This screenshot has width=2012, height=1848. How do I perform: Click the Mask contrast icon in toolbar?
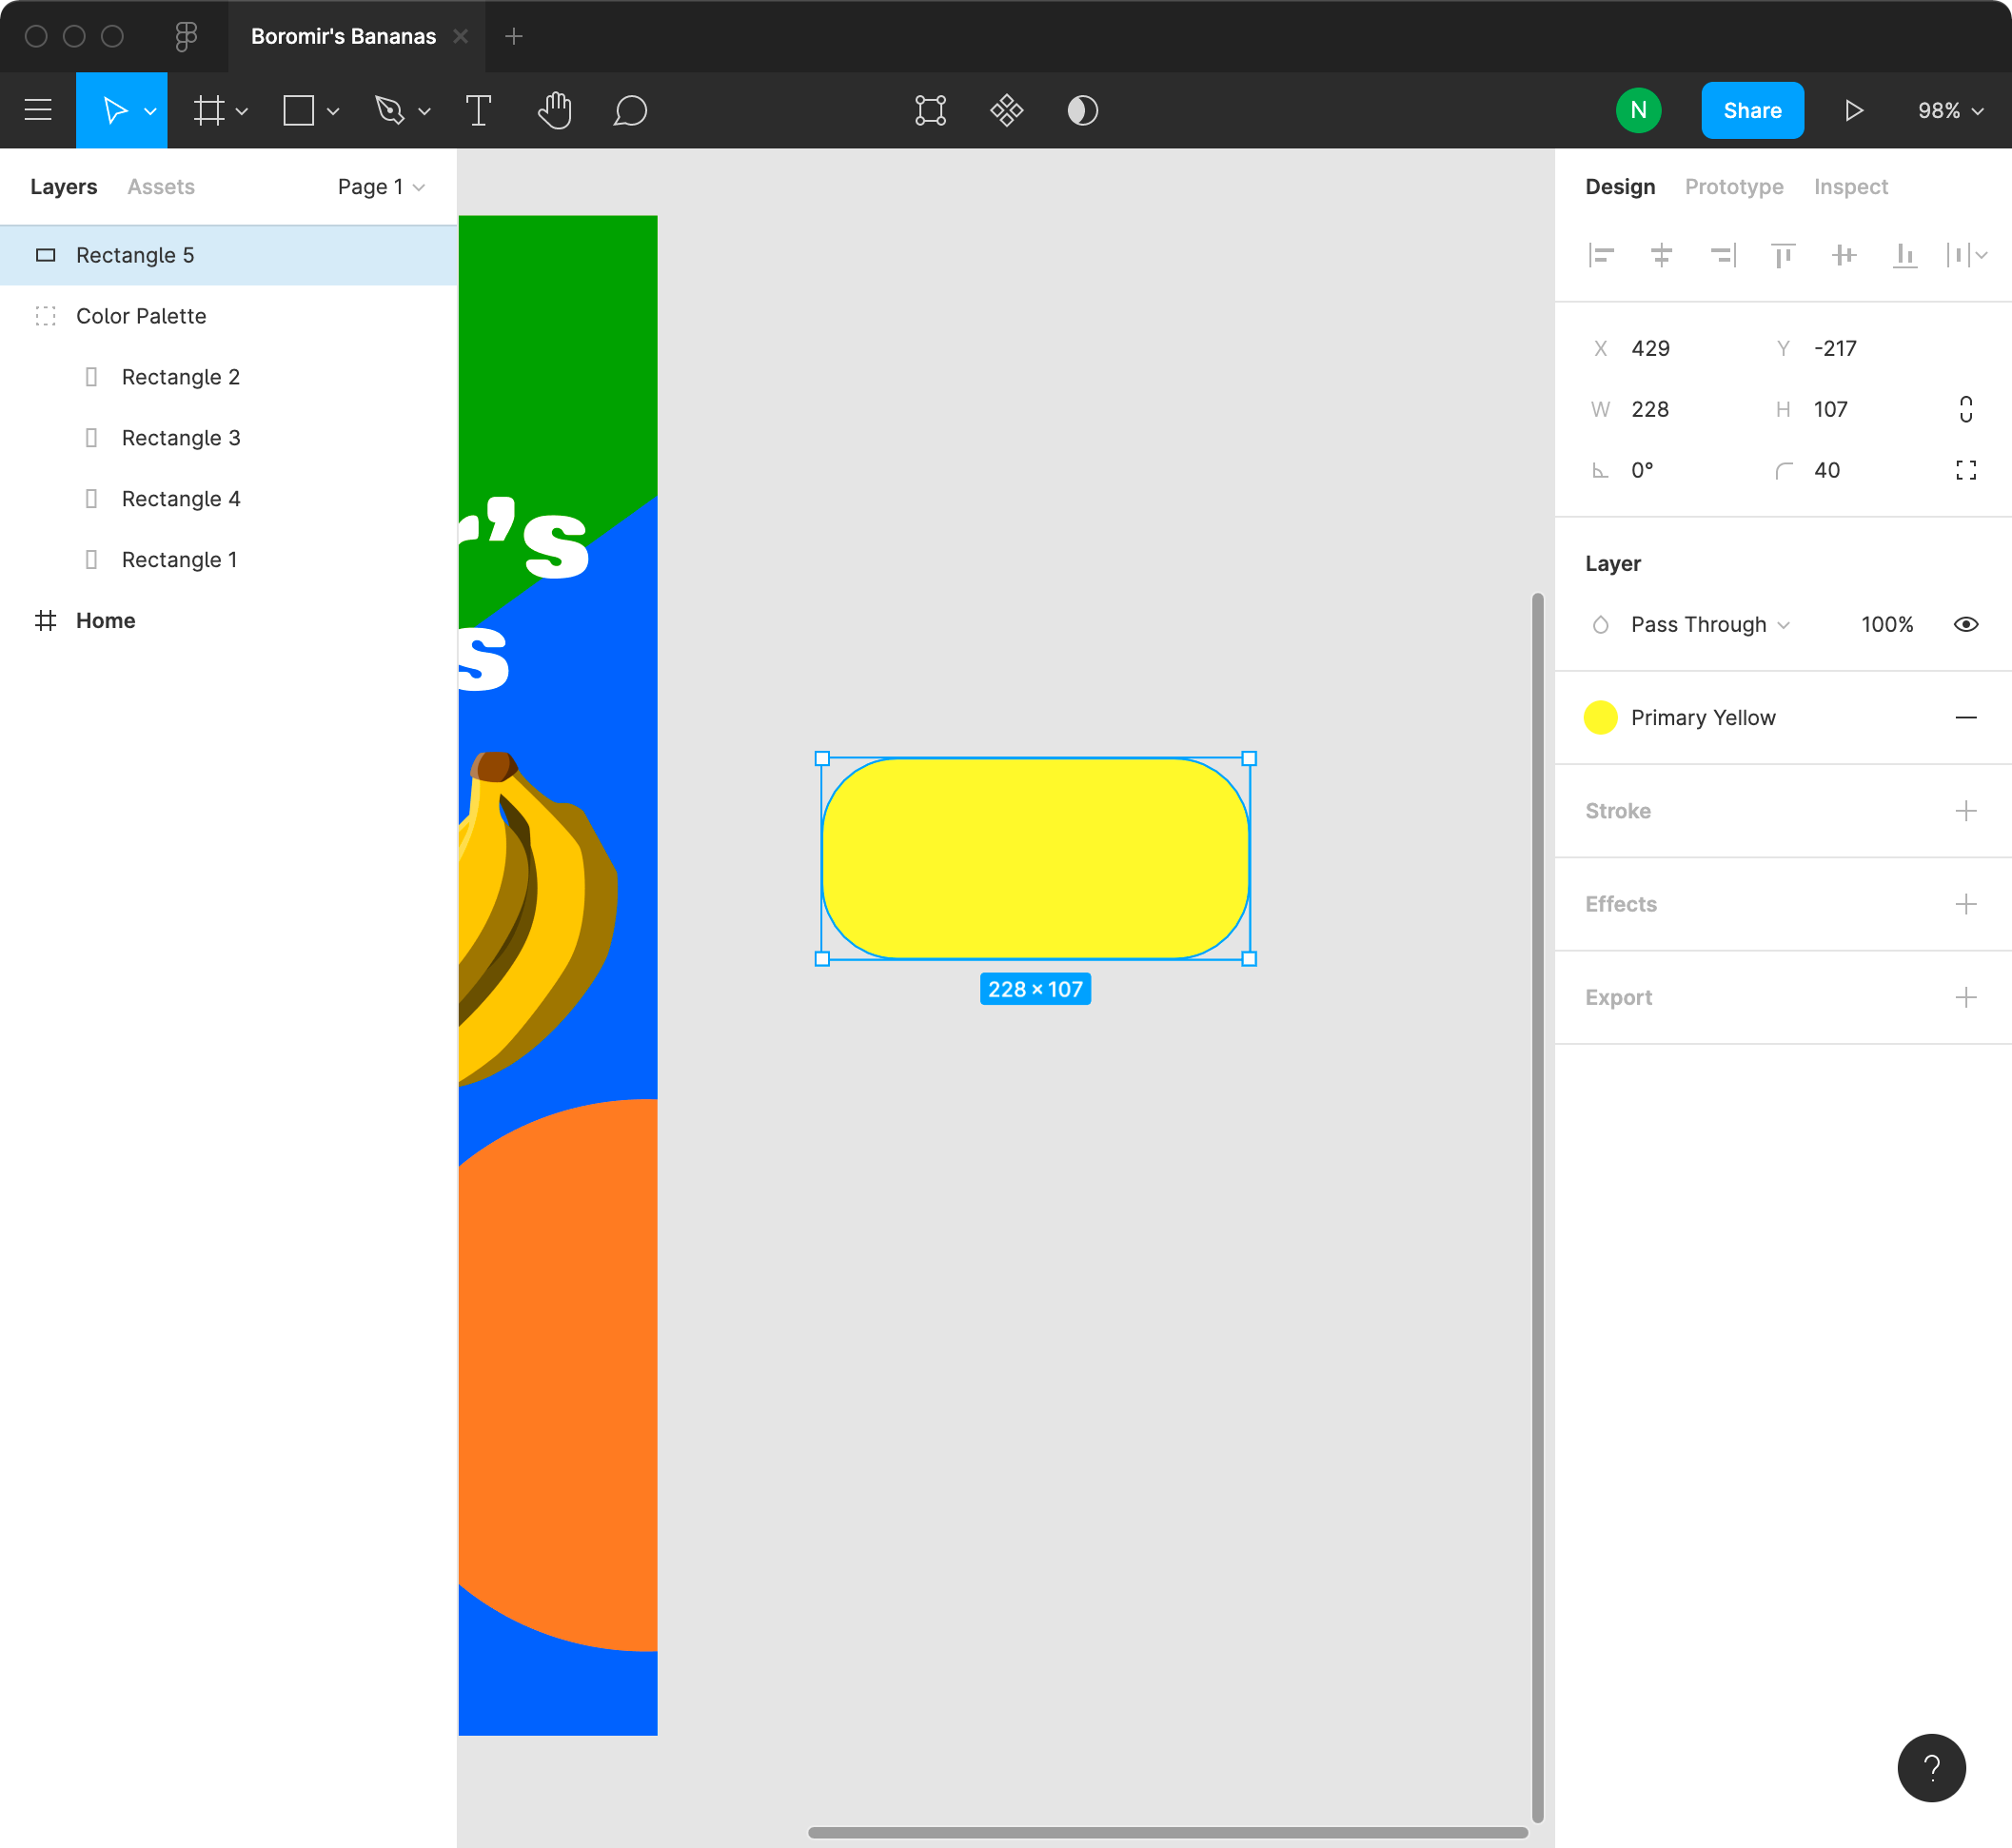pos(1082,110)
